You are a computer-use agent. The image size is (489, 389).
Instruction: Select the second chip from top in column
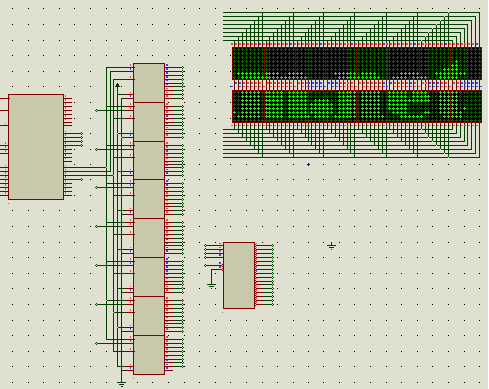click(x=149, y=122)
